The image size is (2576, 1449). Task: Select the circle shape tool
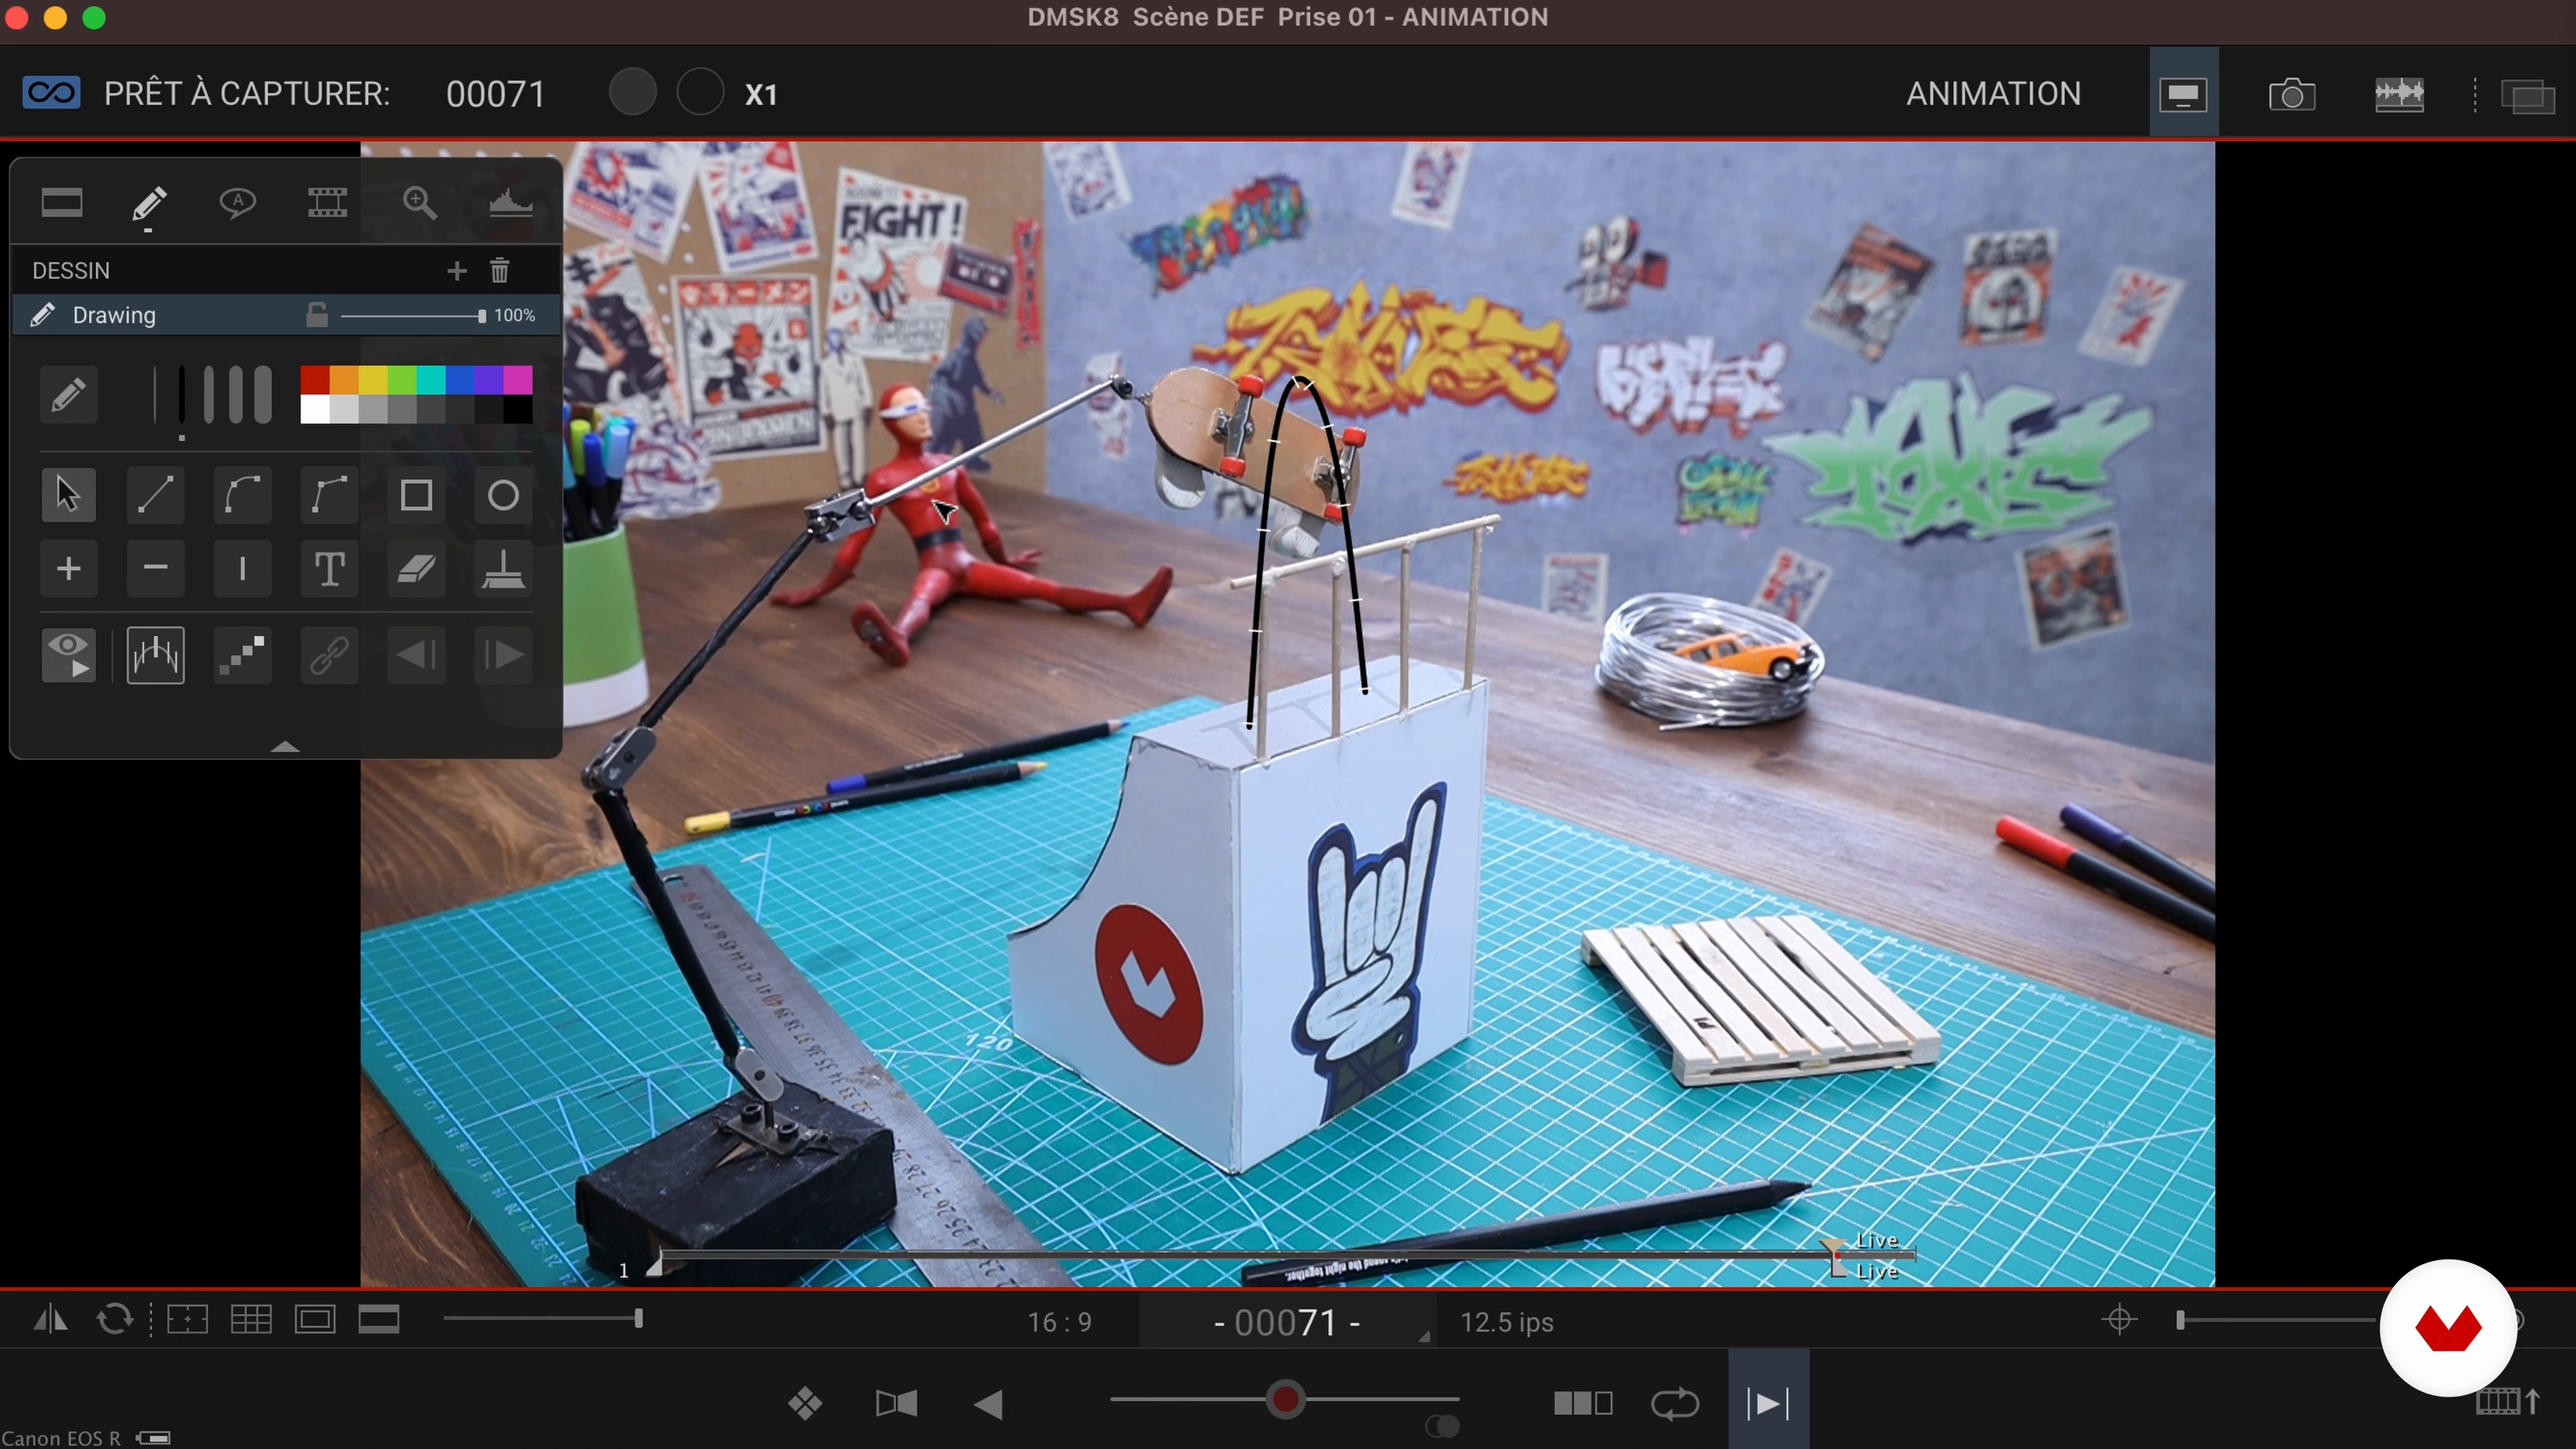(x=503, y=495)
